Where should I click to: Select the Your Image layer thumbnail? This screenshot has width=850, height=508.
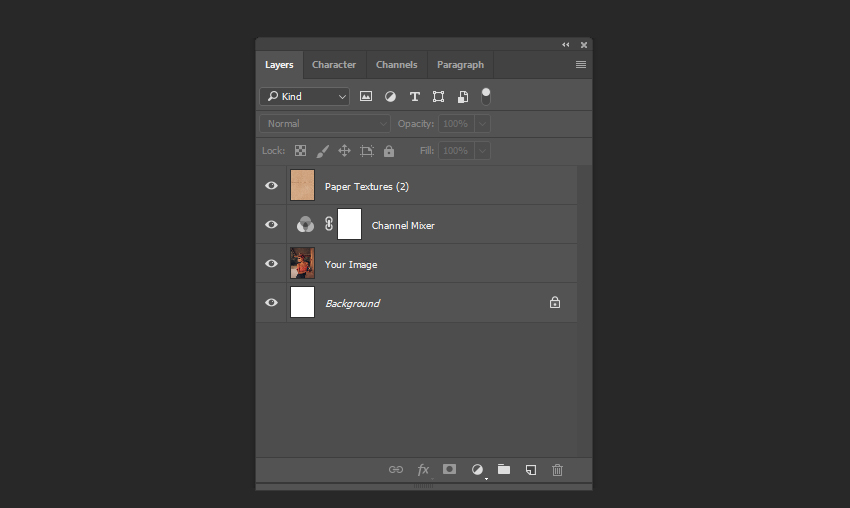click(x=302, y=263)
